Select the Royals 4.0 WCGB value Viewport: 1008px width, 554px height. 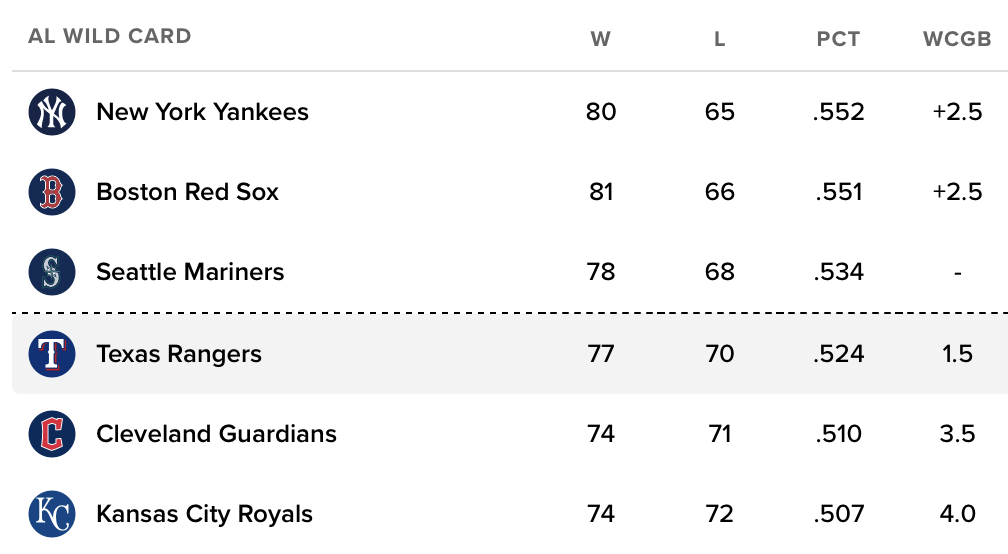click(957, 514)
